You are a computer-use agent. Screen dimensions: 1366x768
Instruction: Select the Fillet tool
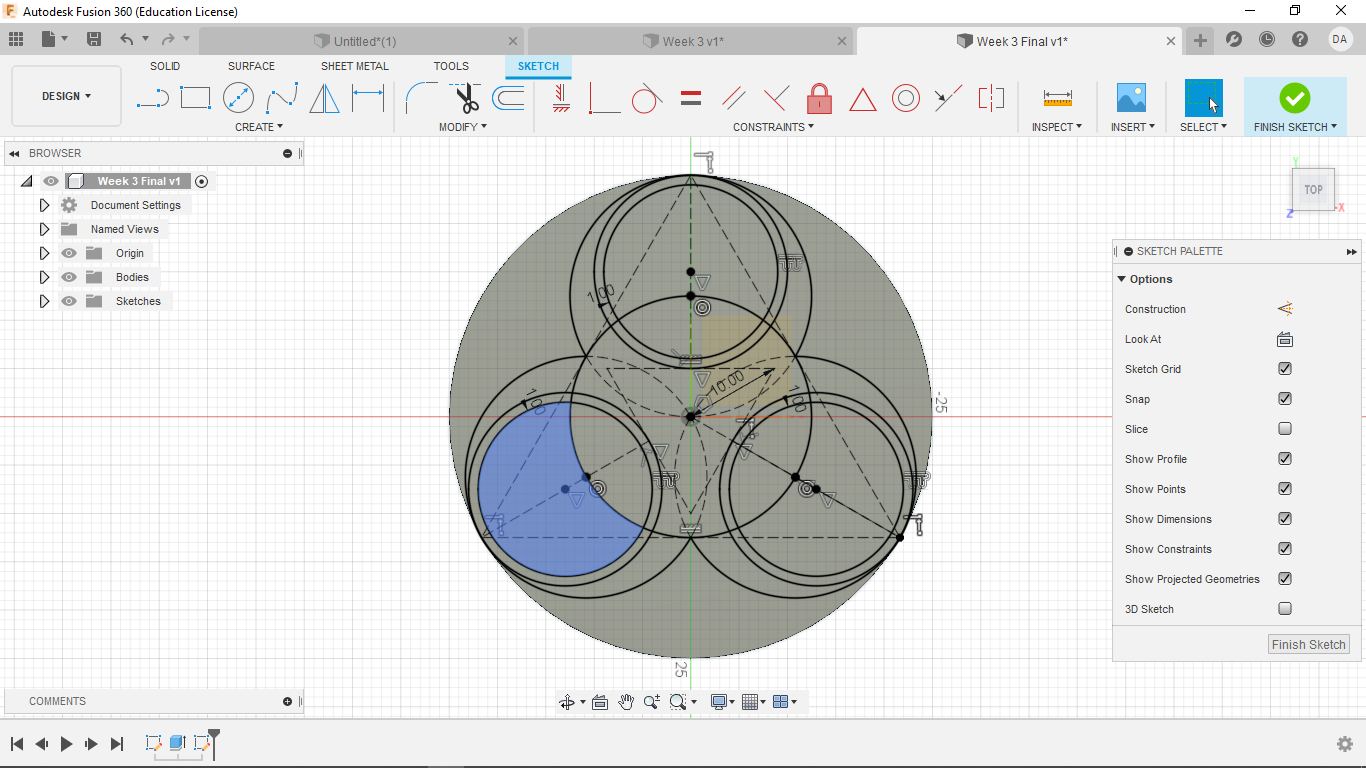[x=421, y=98]
